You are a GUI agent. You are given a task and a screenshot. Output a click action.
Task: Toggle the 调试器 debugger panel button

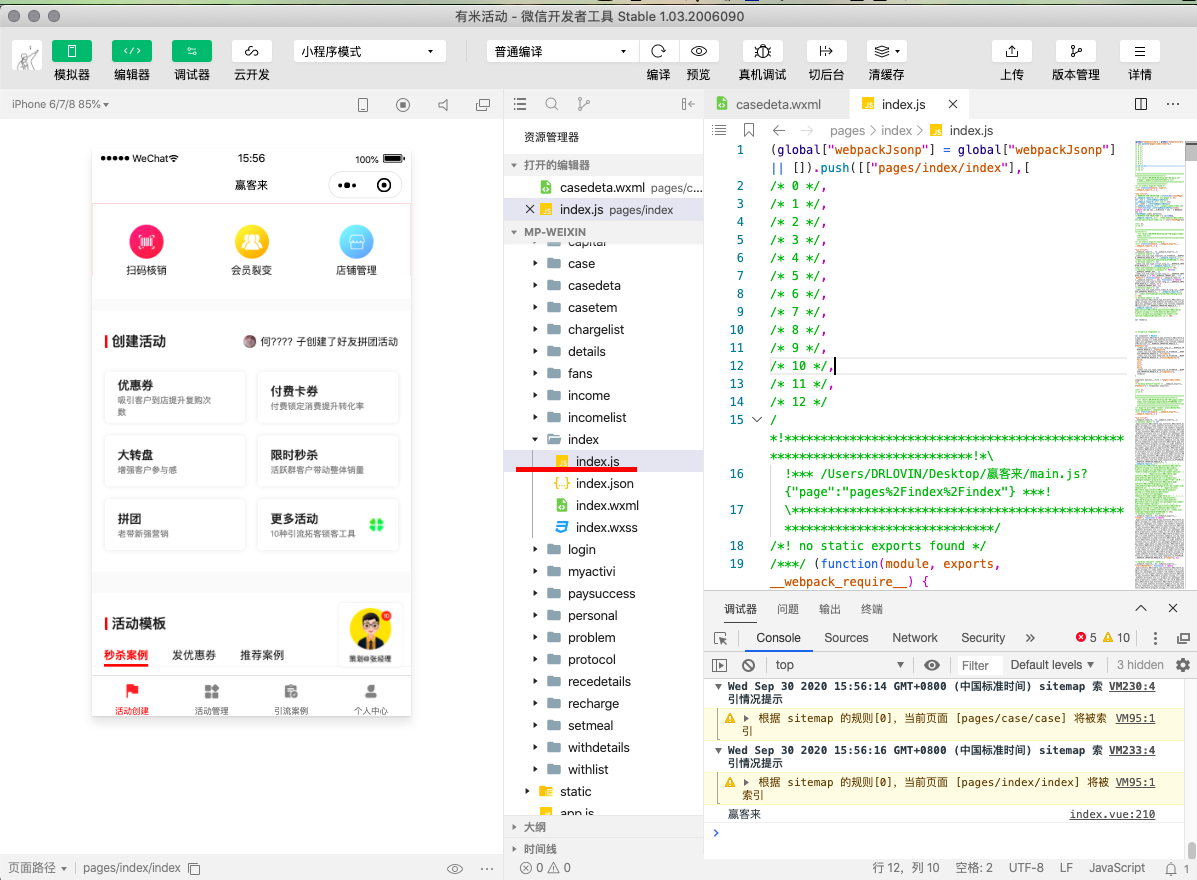192,51
